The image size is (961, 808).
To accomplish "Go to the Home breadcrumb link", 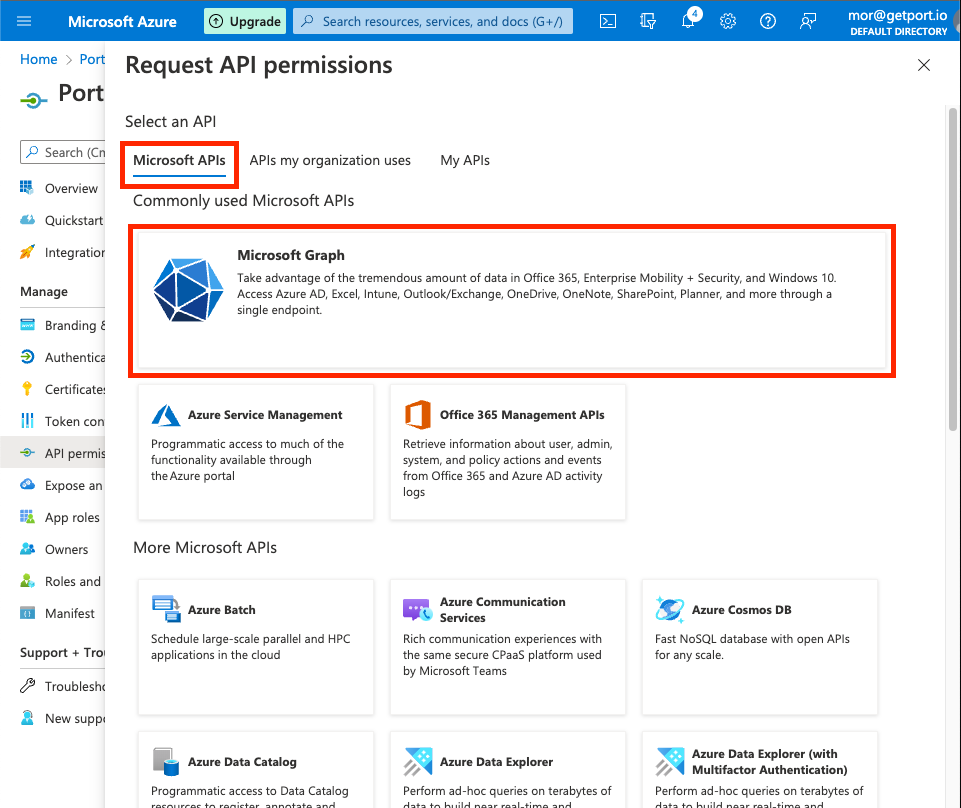I will pyautogui.click(x=38, y=59).
